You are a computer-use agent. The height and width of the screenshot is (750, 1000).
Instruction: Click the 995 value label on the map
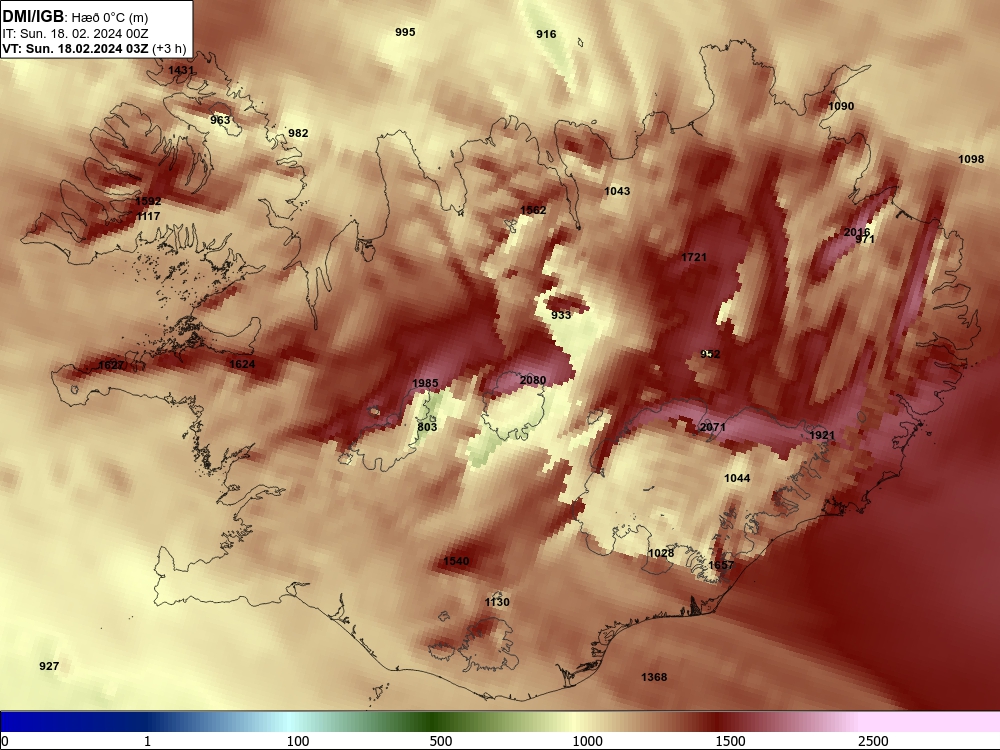pyautogui.click(x=405, y=32)
